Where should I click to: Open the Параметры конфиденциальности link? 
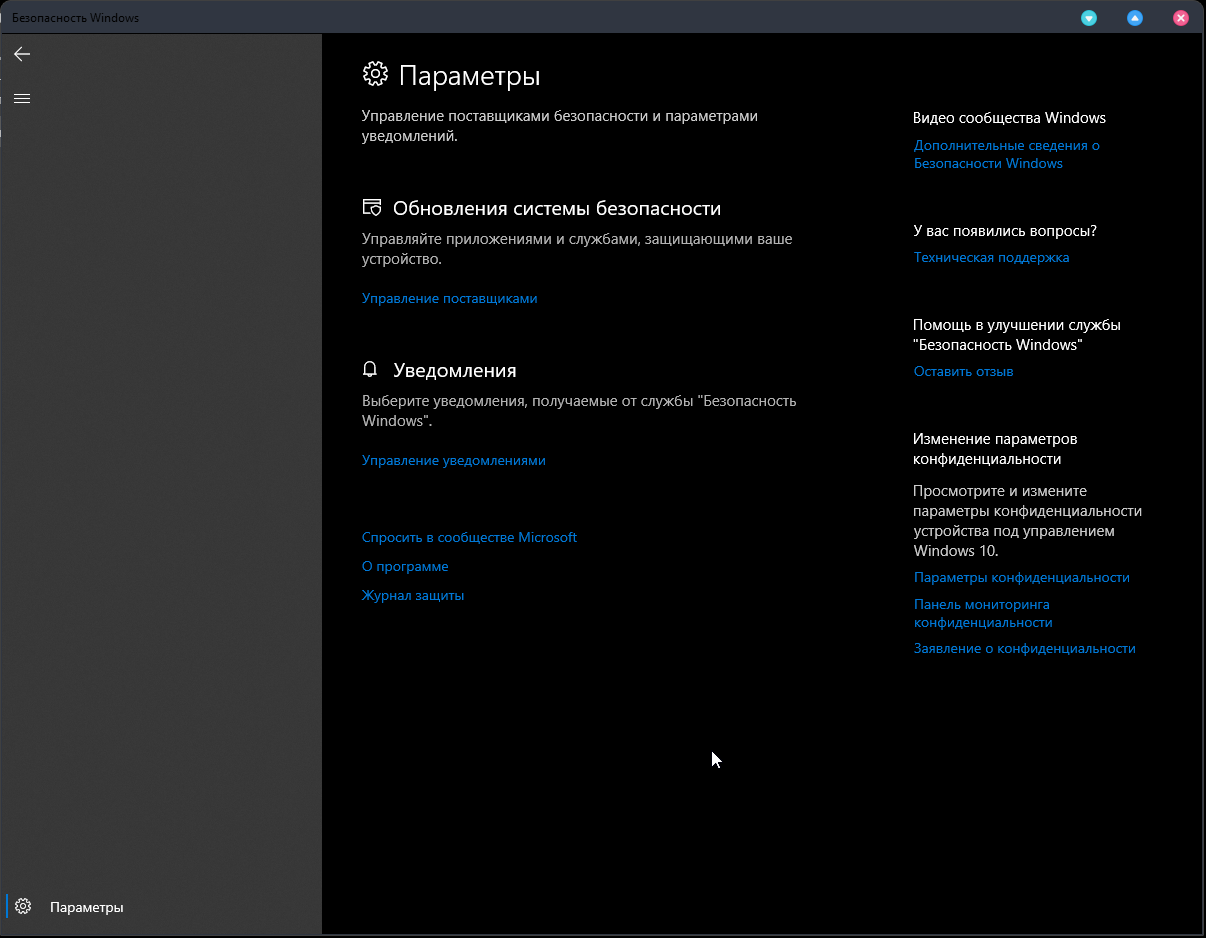point(1021,577)
